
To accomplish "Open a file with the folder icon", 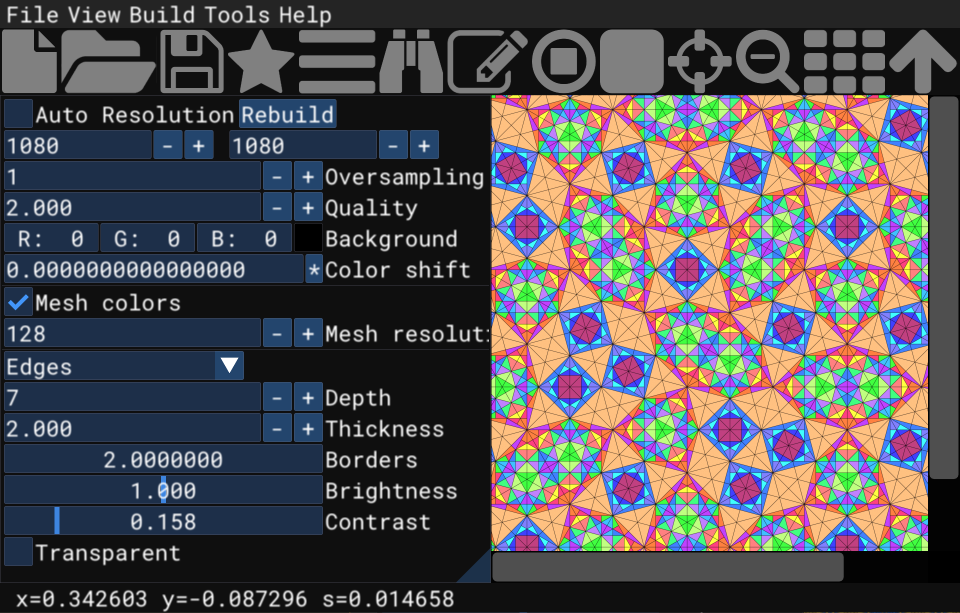I will point(108,62).
